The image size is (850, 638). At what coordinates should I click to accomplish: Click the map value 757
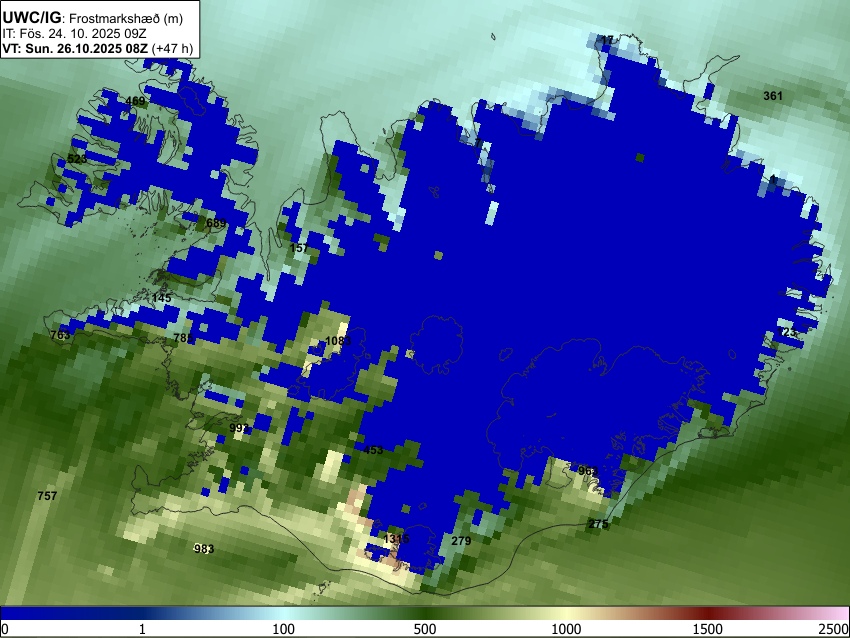tap(47, 495)
